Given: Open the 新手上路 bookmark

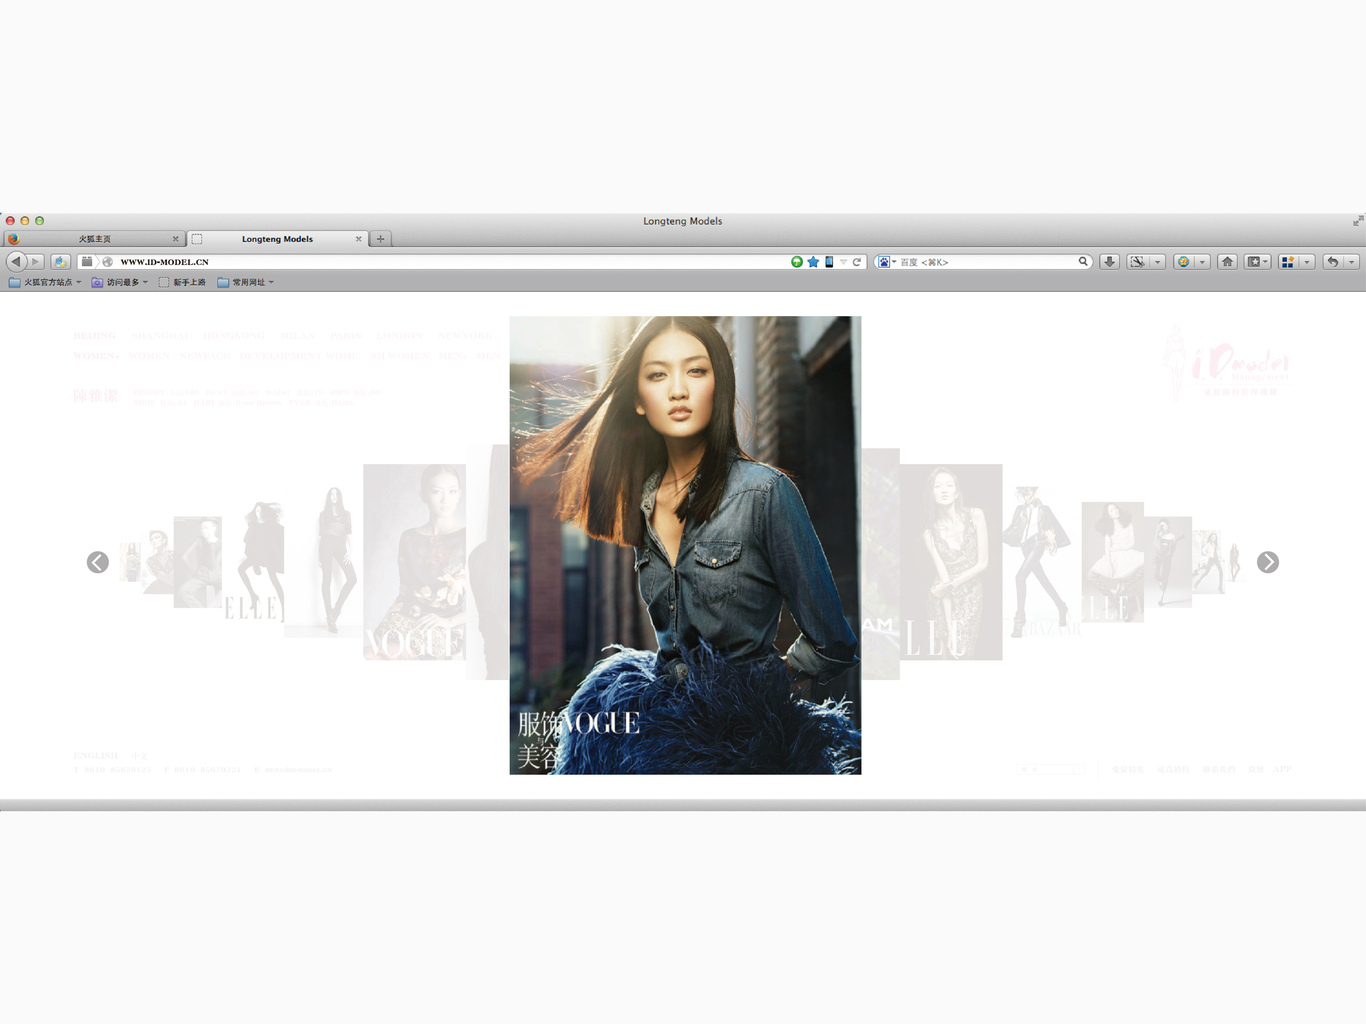Looking at the screenshot, I should point(182,282).
